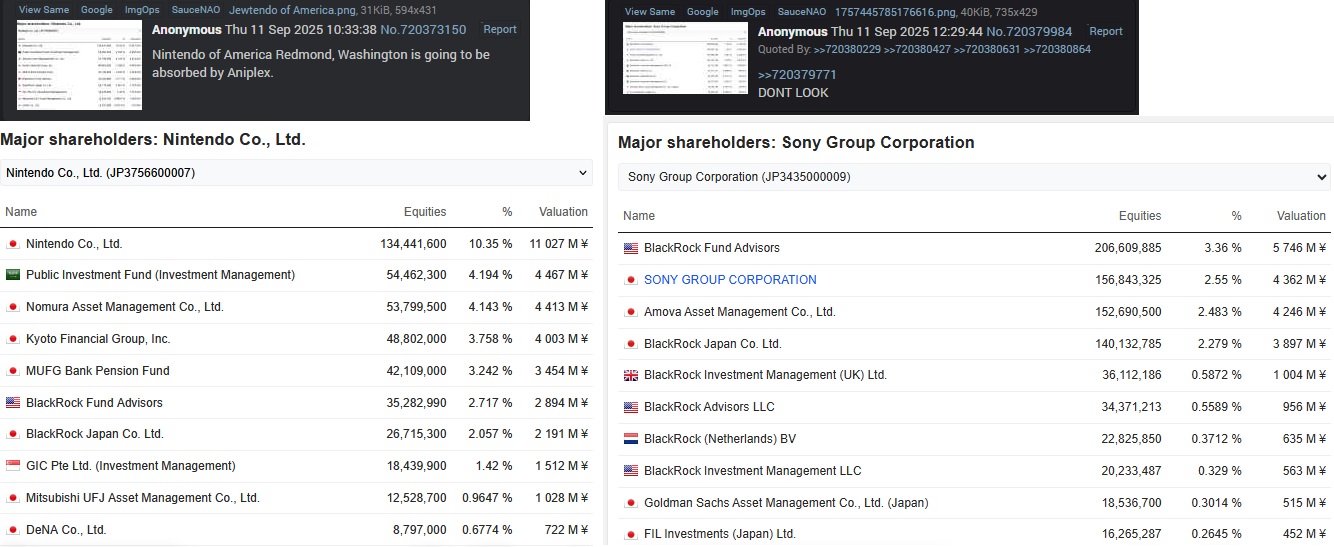Expand the thumbnail in the Aniplex post
Viewport: 1334px width, 547px height.
tap(79, 65)
